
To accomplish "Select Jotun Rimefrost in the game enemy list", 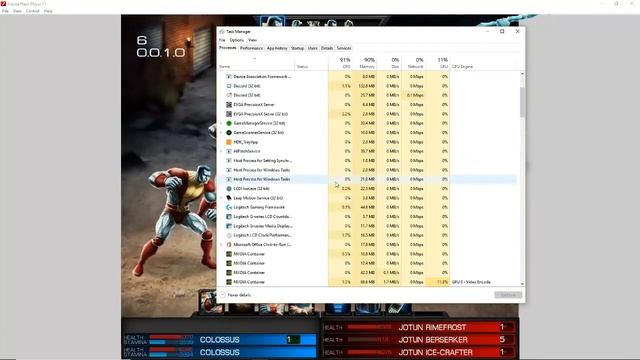I will click(419, 327).
